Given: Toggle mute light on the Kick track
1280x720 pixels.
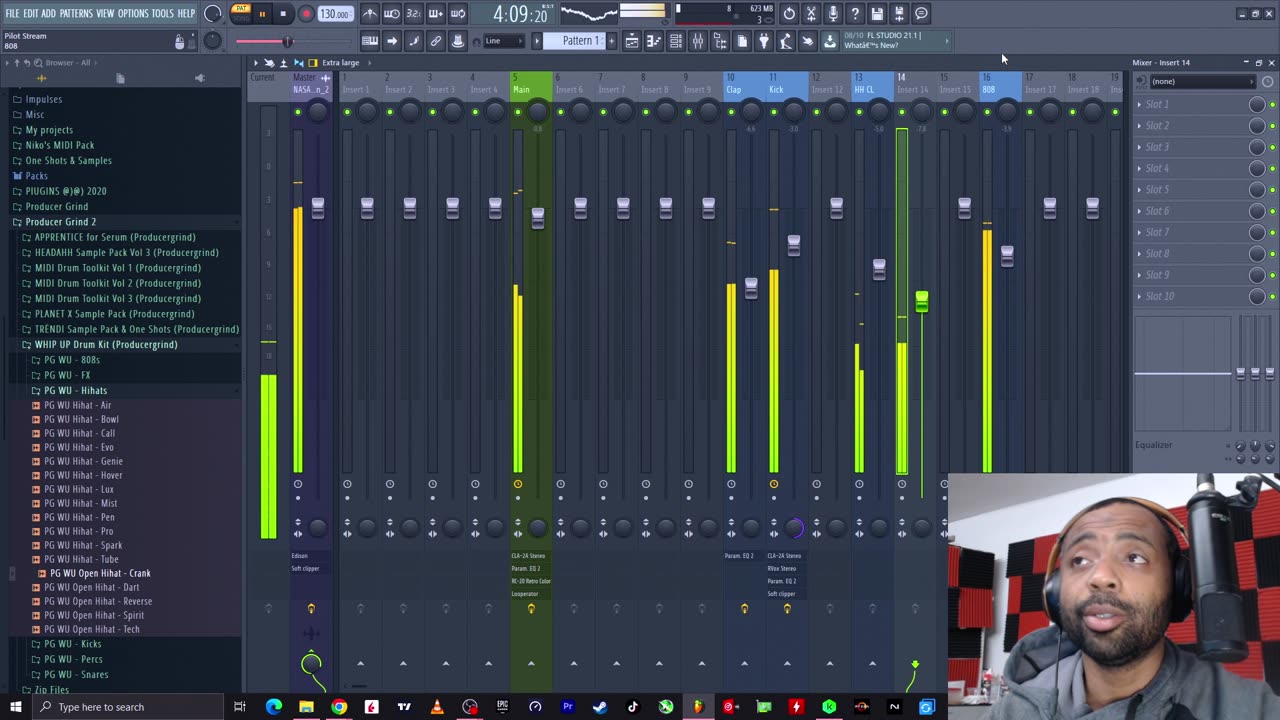Looking at the screenshot, I should (x=774, y=111).
